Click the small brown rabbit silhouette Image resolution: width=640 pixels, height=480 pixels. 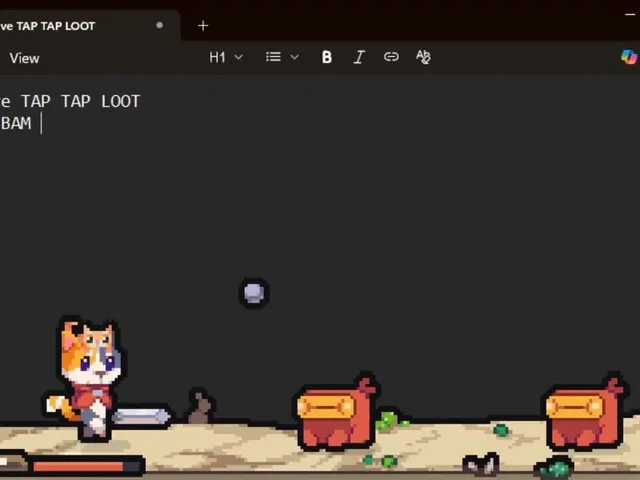pos(200,407)
